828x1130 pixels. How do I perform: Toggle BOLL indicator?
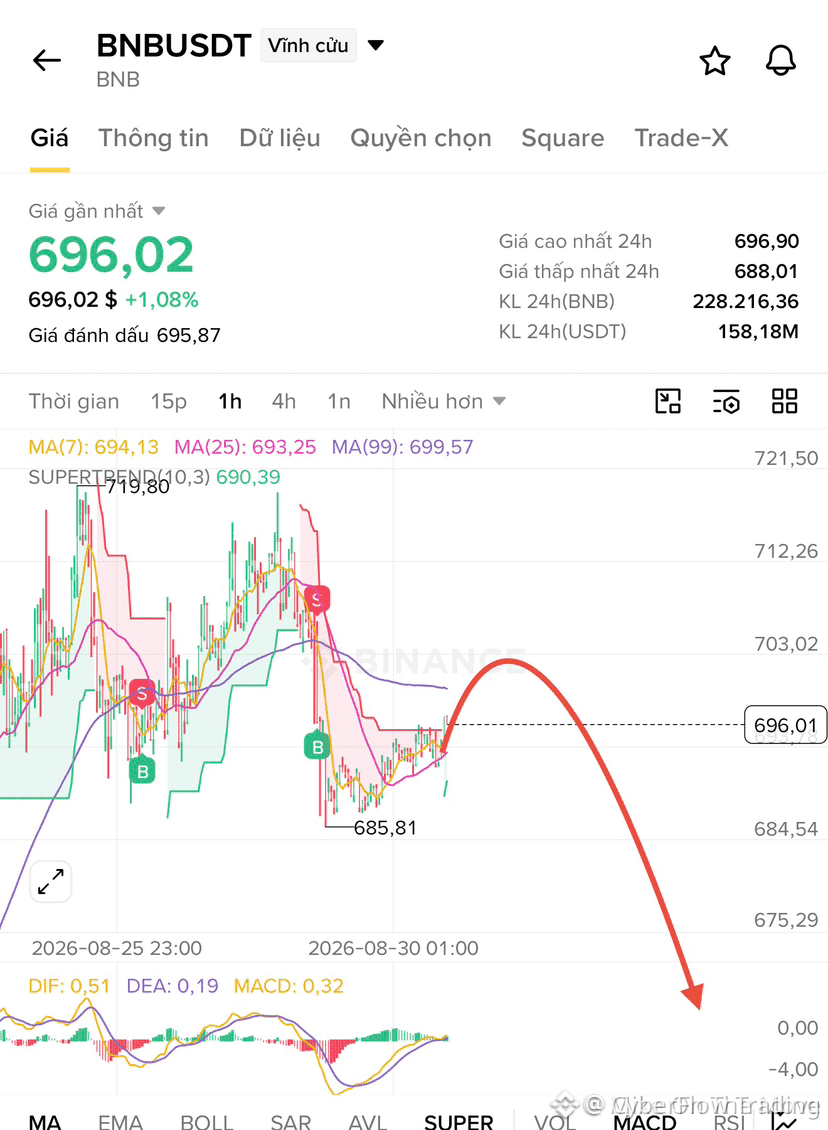pyautogui.click(x=207, y=1121)
